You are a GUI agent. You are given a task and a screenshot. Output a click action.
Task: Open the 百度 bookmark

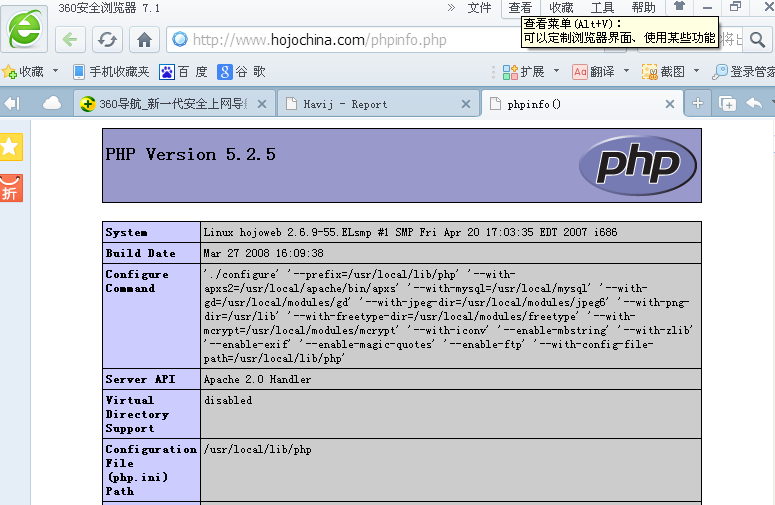tap(183, 72)
